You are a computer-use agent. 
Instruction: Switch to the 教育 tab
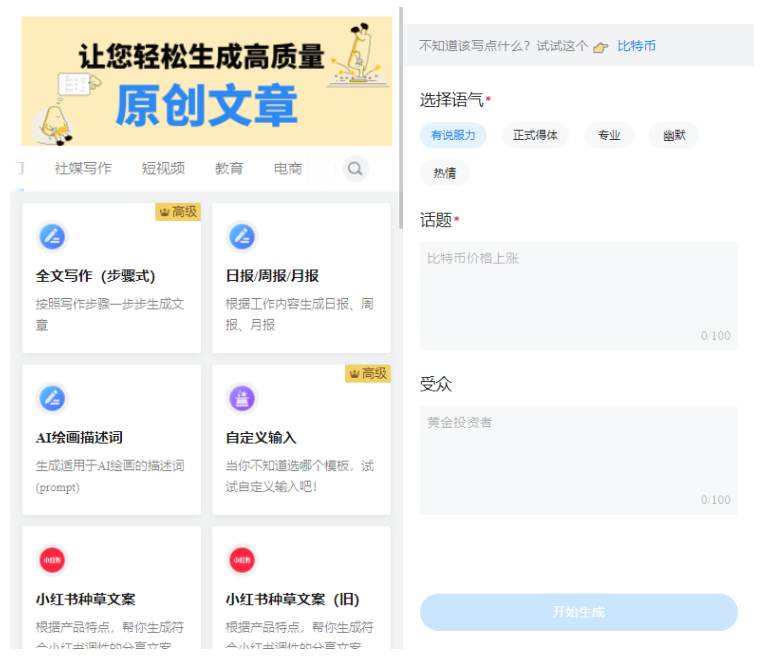pyautogui.click(x=229, y=168)
